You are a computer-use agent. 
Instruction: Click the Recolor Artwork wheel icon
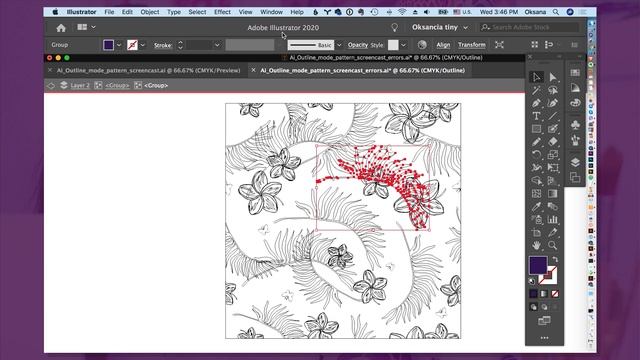pyautogui.click(x=422, y=44)
